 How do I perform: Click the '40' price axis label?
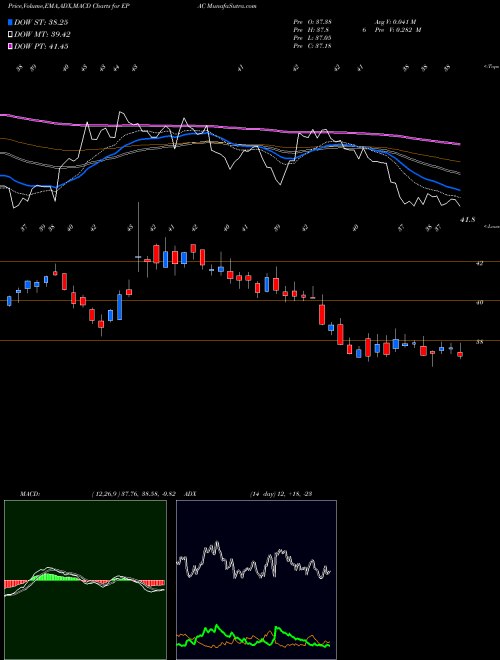pos(479,302)
